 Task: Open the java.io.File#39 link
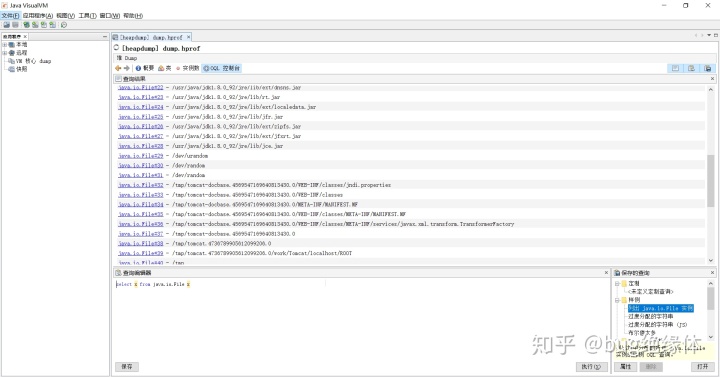(141, 253)
